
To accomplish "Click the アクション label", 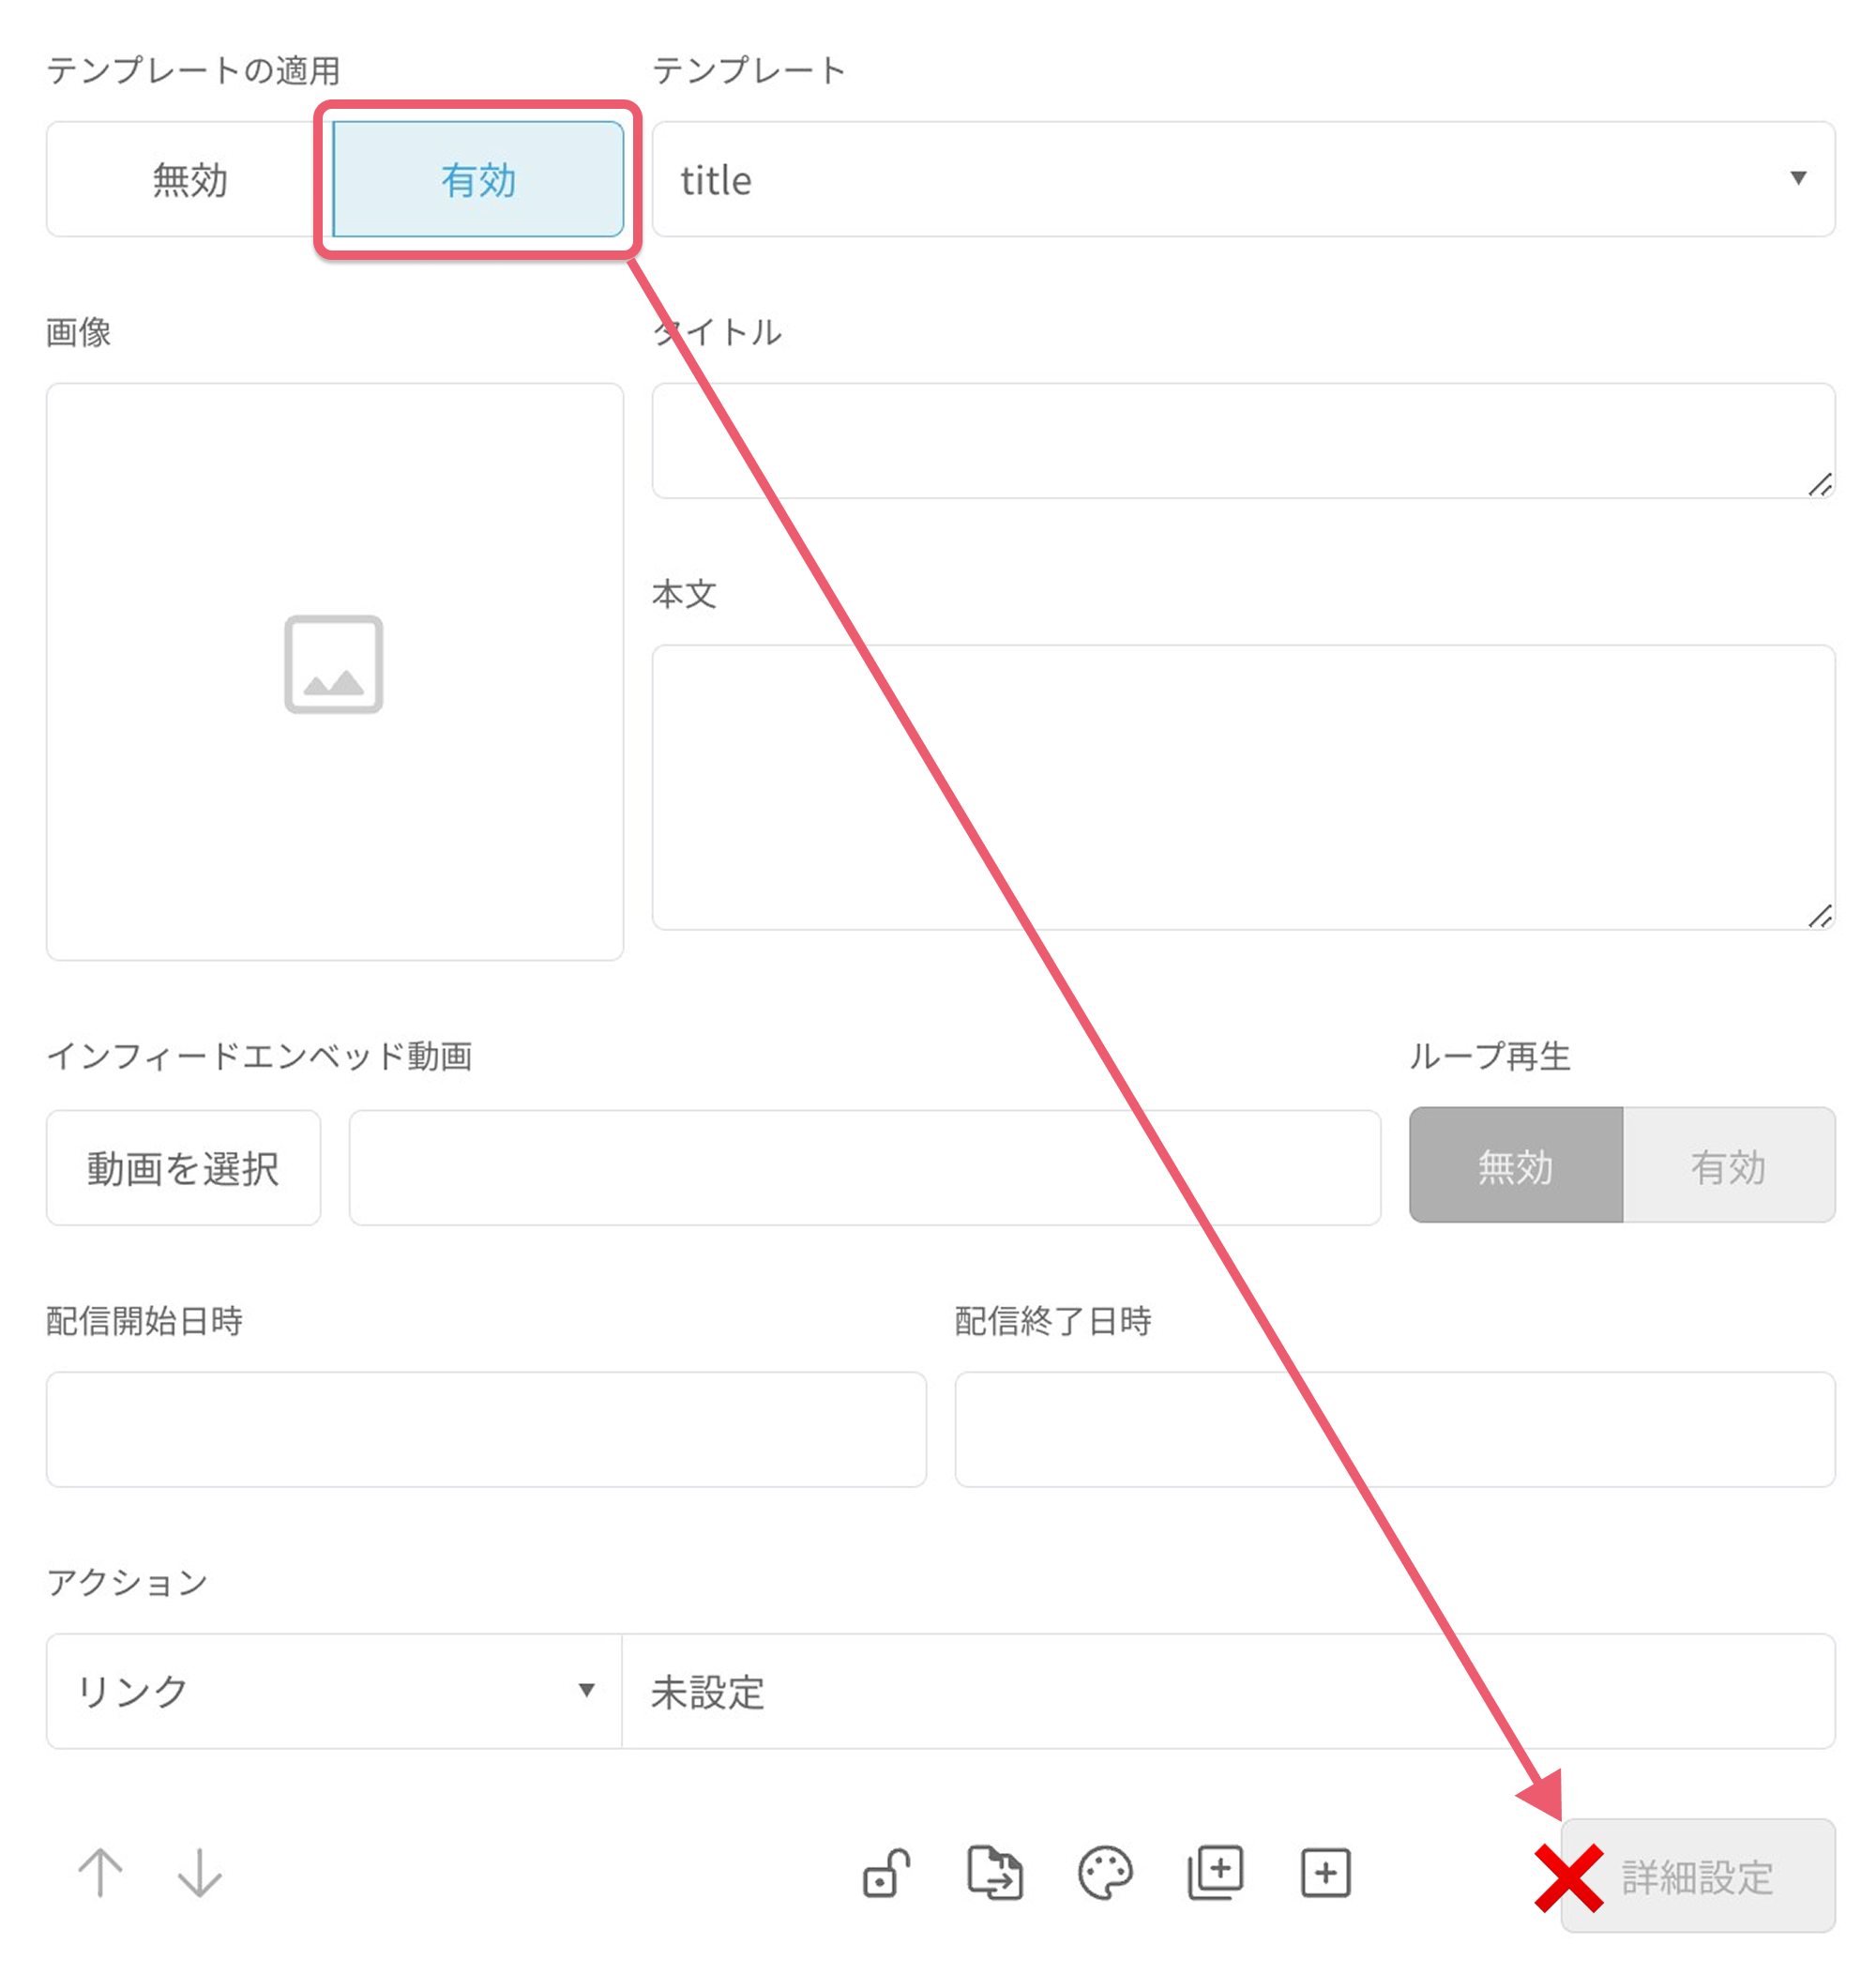I will pyautogui.click(x=128, y=1581).
